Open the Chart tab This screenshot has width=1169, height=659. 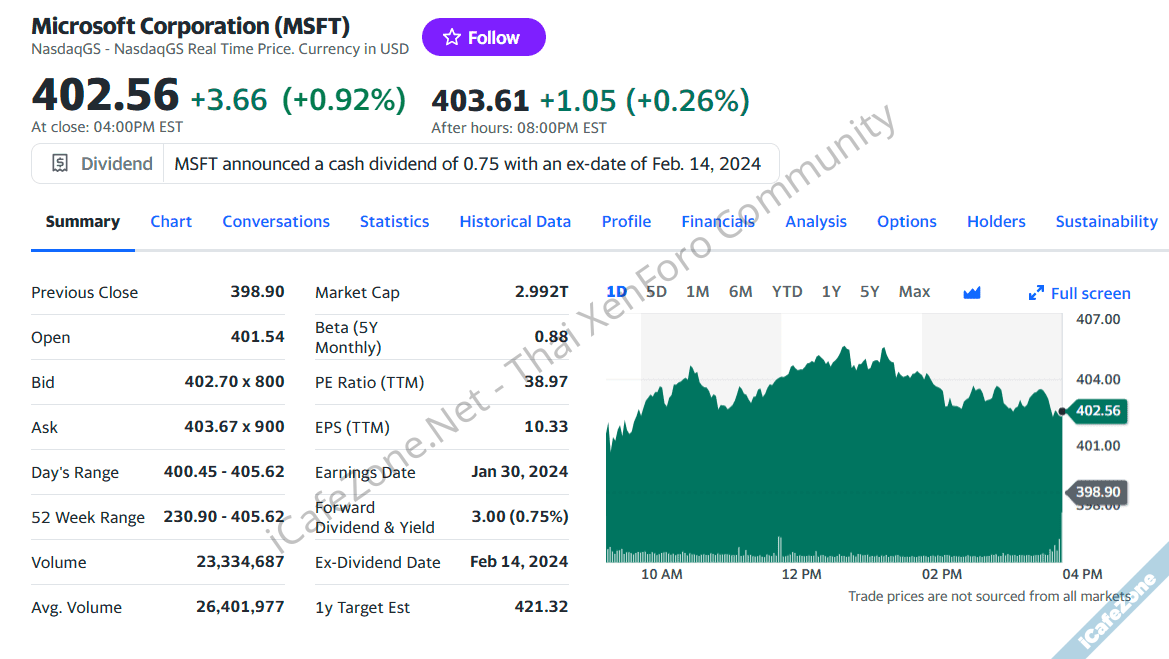(171, 222)
